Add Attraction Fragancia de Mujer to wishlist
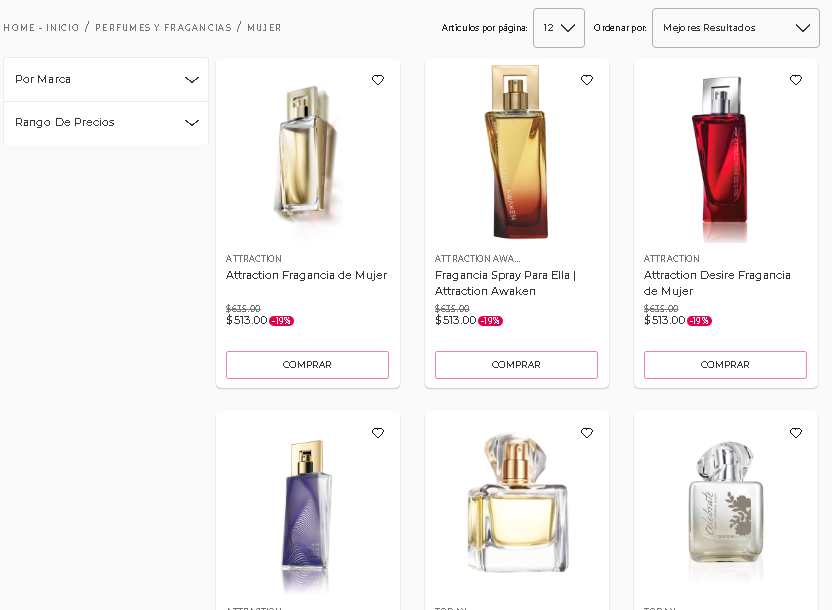832x610 pixels. click(x=378, y=80)
